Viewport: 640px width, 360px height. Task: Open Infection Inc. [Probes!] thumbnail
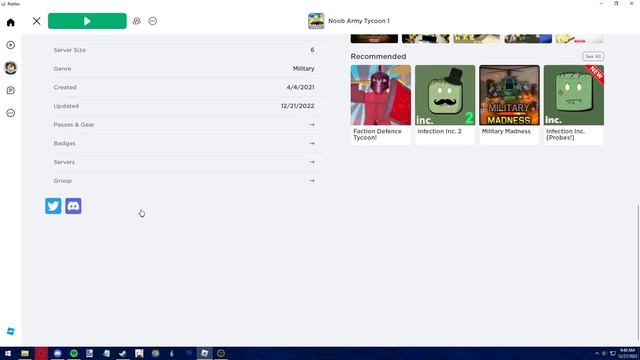[x=573, y=95]
